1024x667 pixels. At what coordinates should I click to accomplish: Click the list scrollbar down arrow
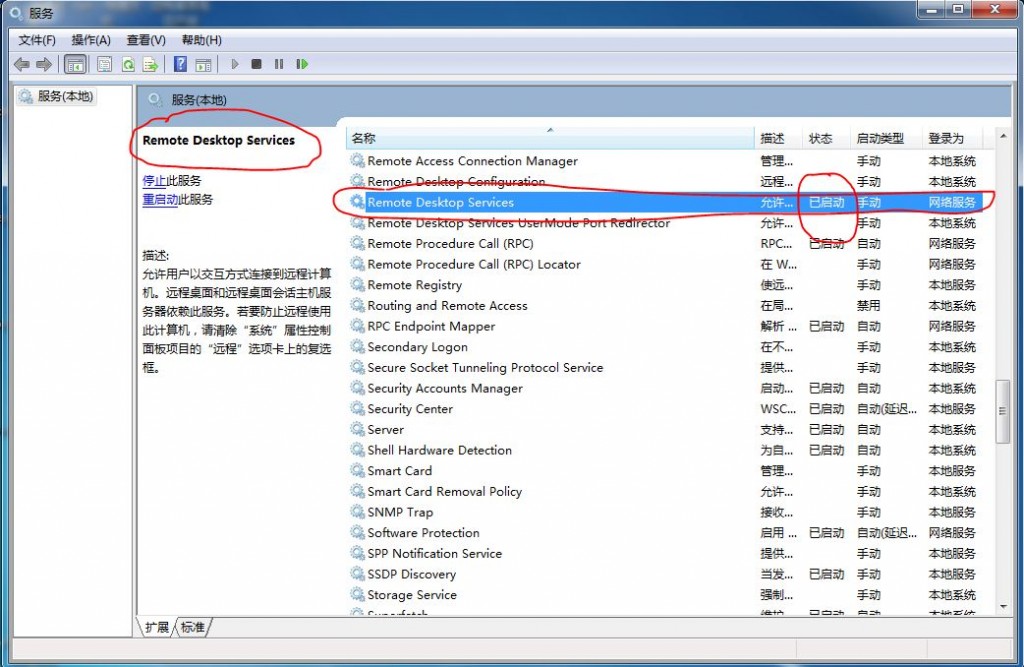1002,607
